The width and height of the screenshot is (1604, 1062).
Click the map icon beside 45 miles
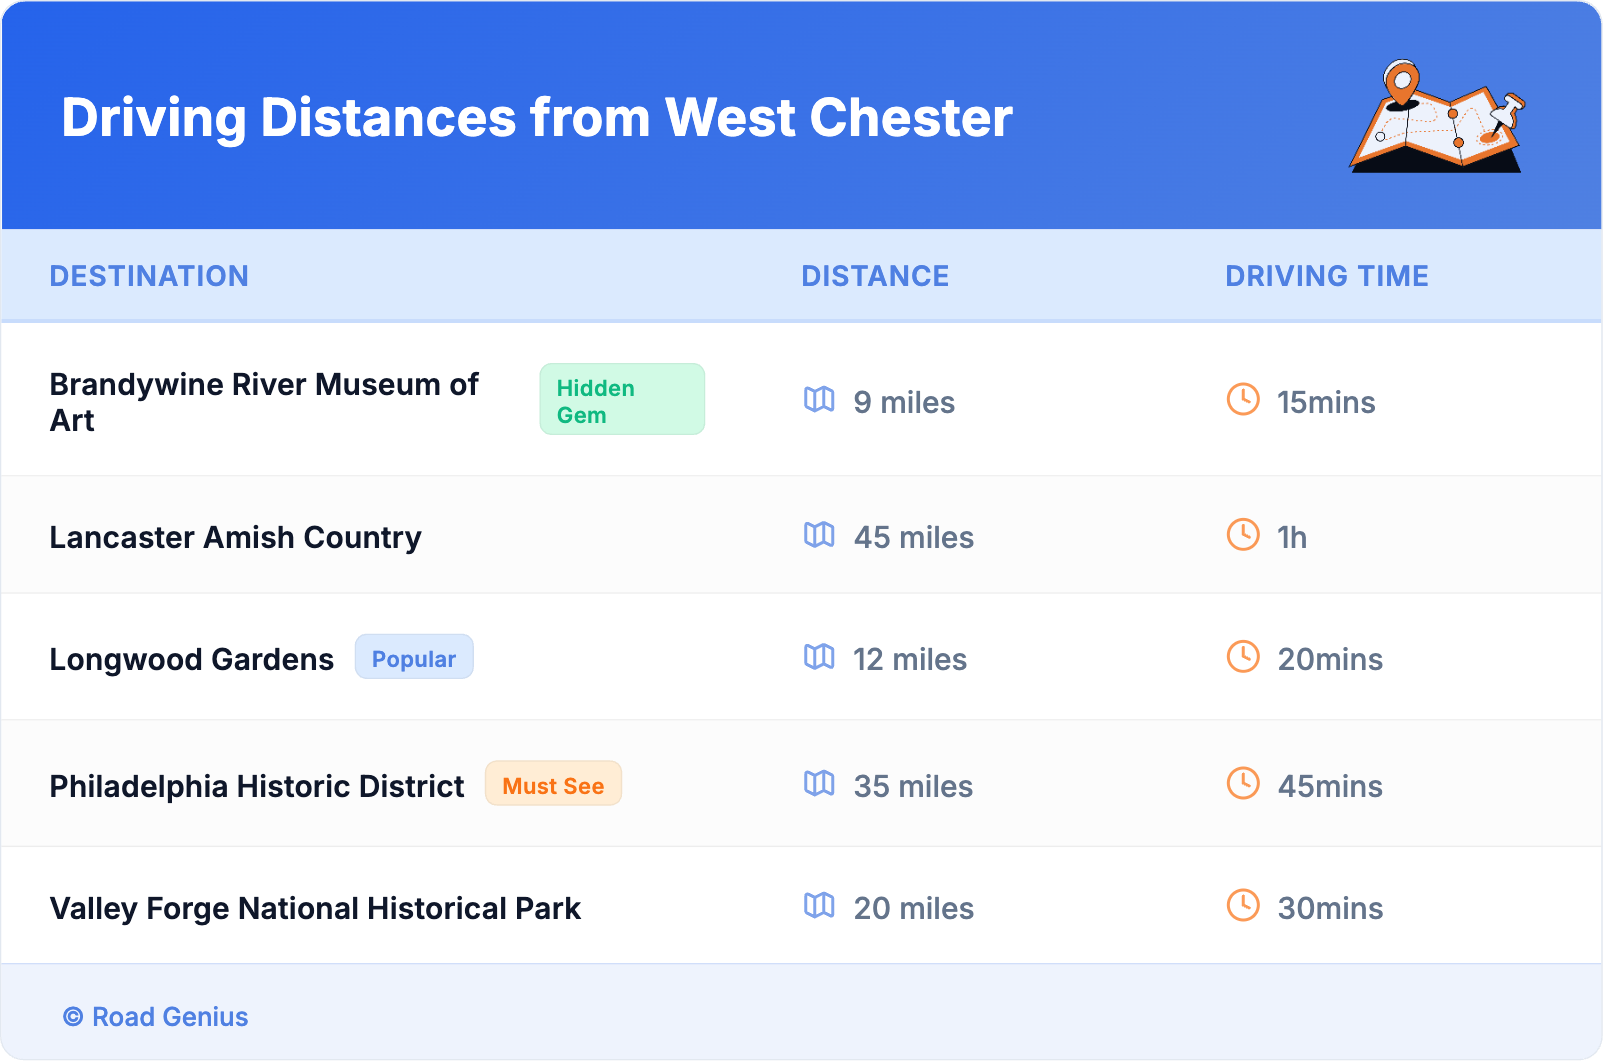tap(819, 535)
